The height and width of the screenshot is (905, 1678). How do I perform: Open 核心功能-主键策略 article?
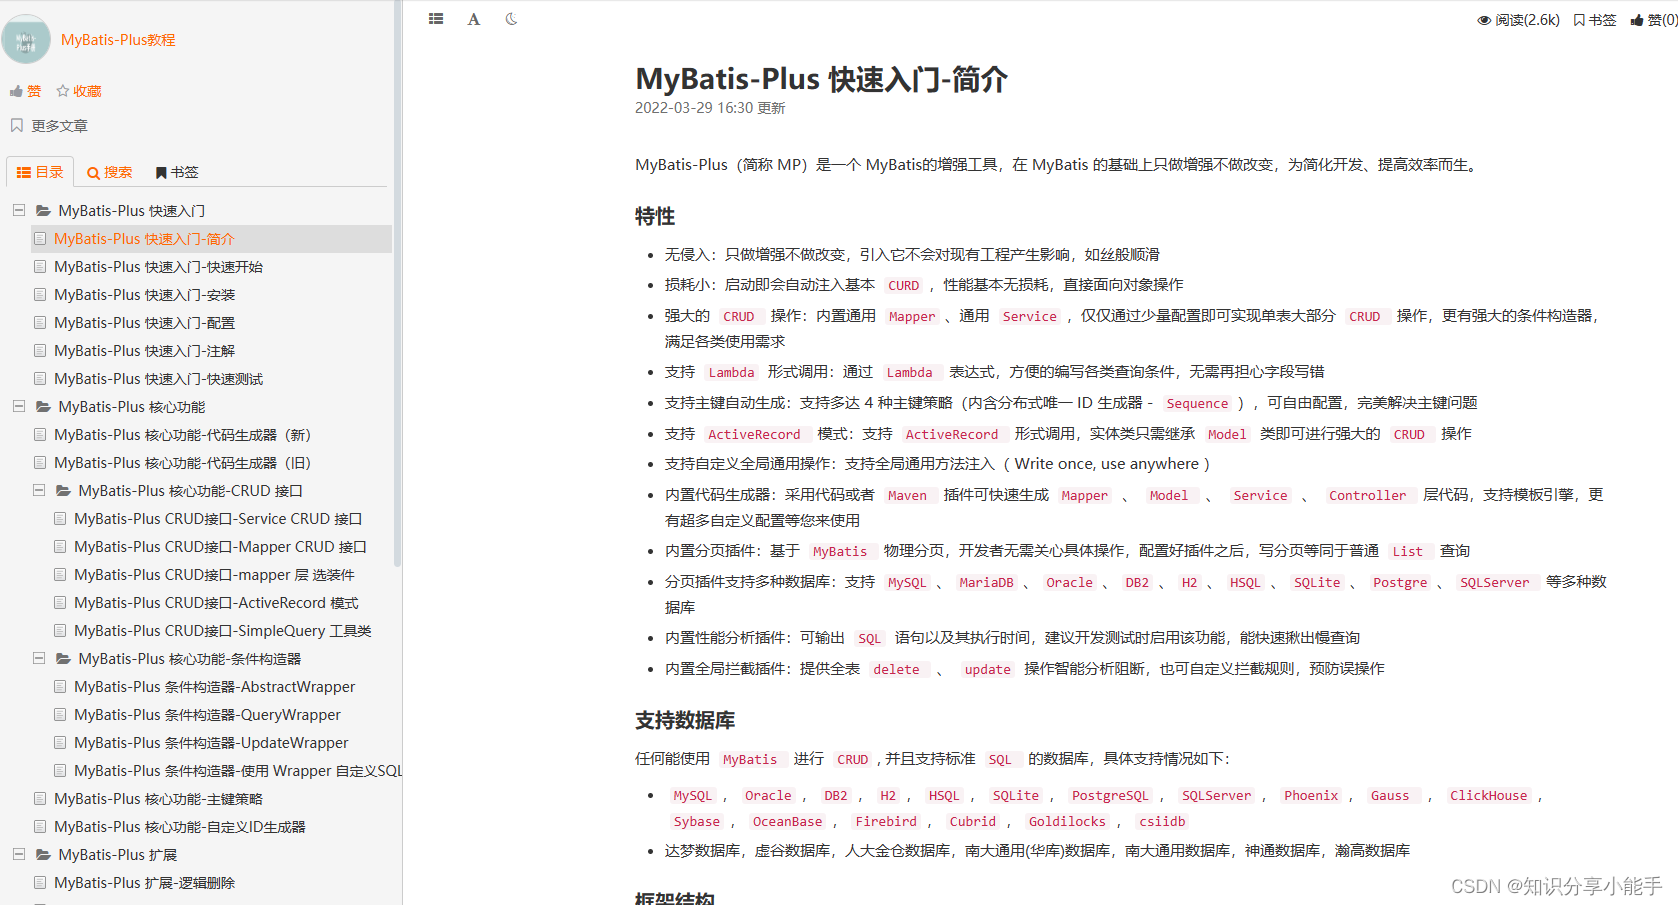pyautogui.click(x=158, y=799)
